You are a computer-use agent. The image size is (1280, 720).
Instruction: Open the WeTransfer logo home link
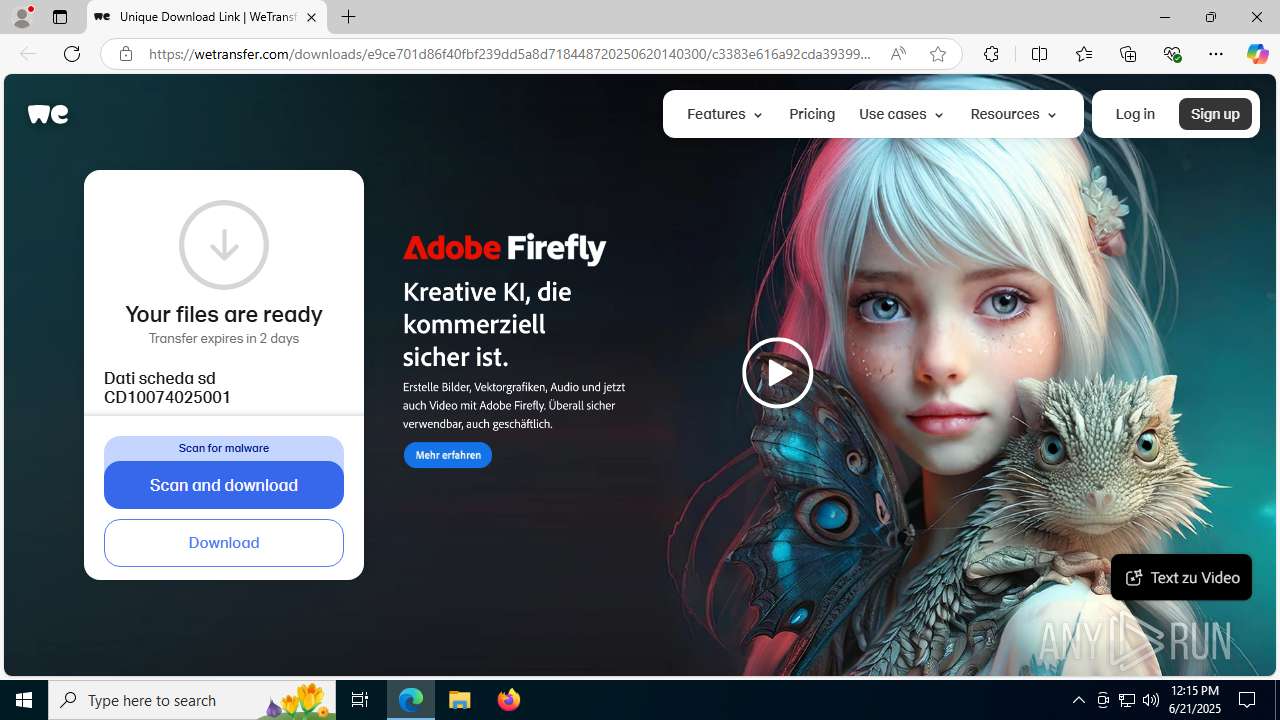click(48, 114)
